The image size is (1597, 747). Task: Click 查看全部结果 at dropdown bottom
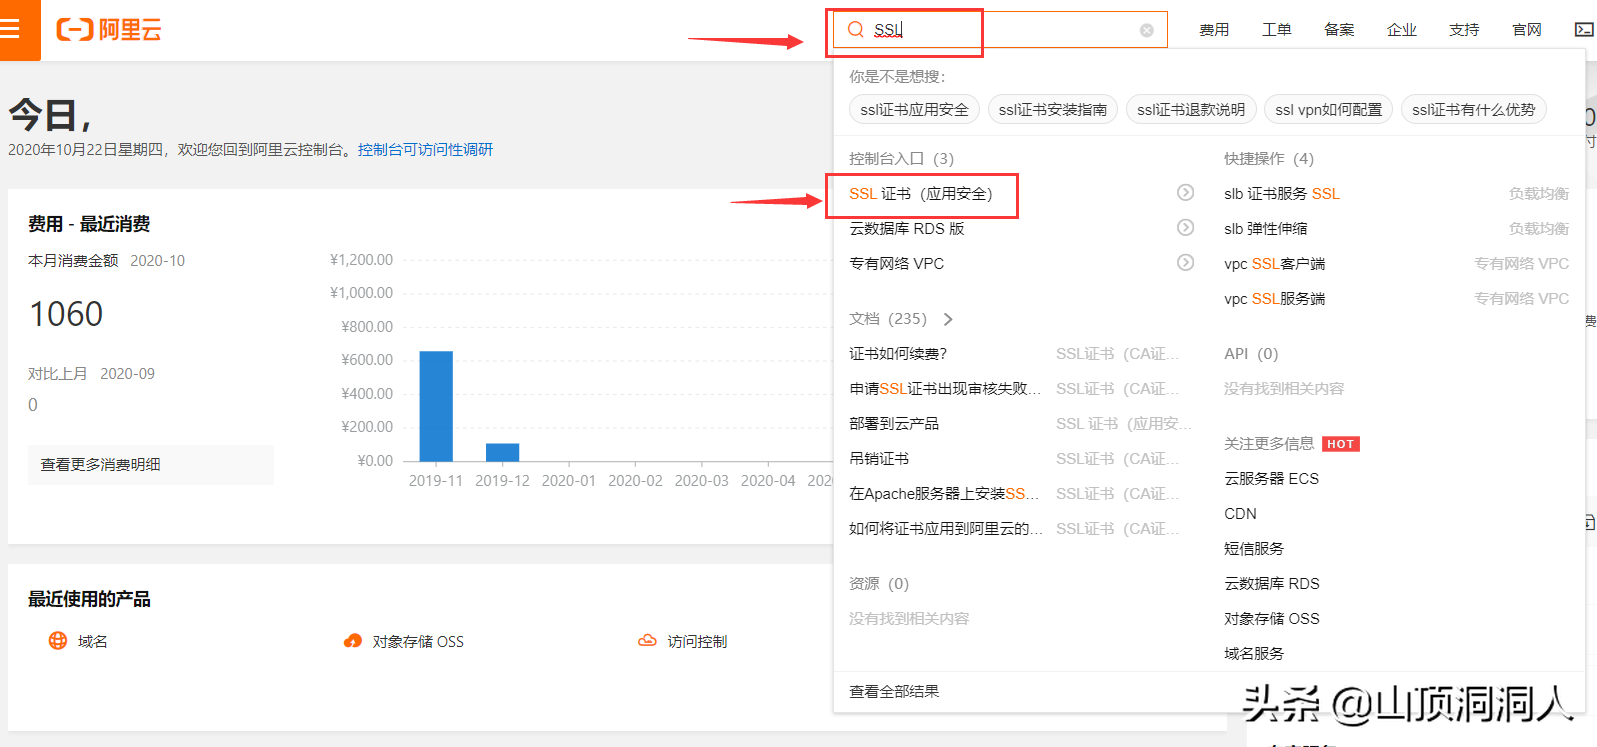894,692
